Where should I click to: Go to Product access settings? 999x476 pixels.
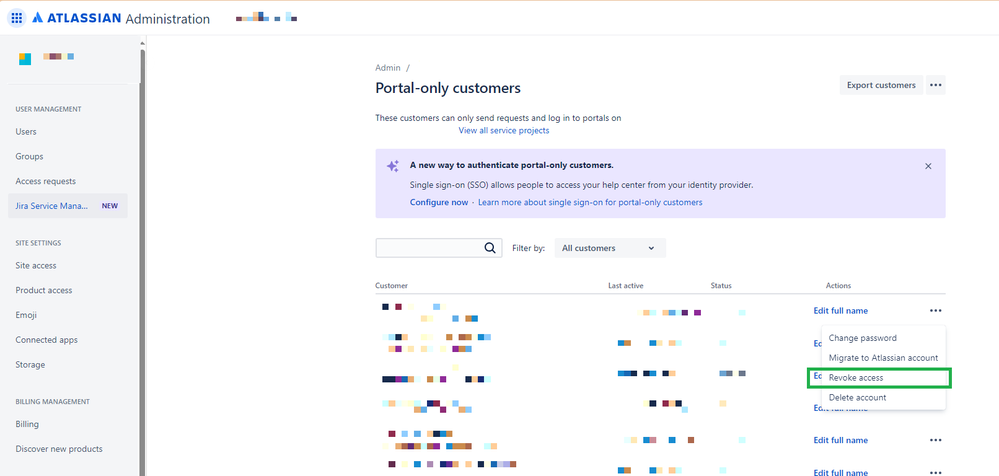[x=44, y=290]
